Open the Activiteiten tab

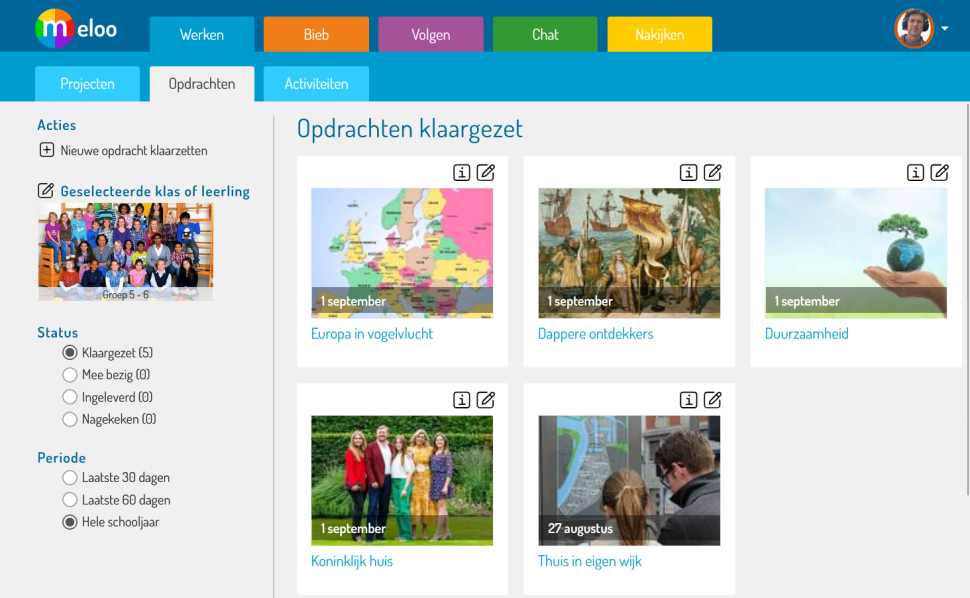(x=316, y=84)
